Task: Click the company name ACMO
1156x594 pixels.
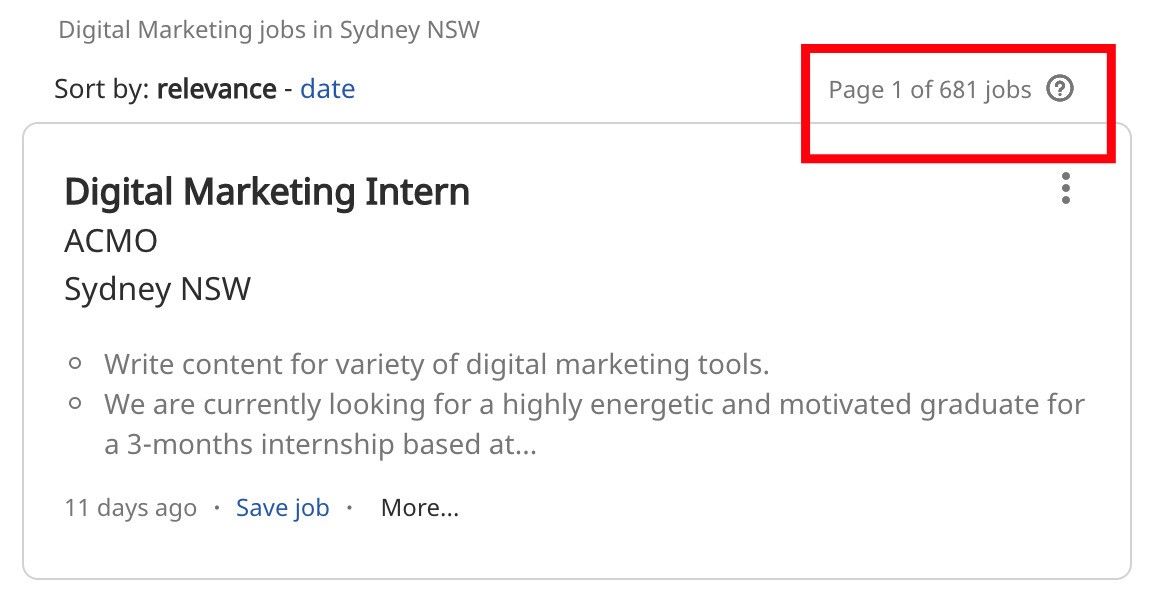Action: pyautogui.click(x=110, y=241)
